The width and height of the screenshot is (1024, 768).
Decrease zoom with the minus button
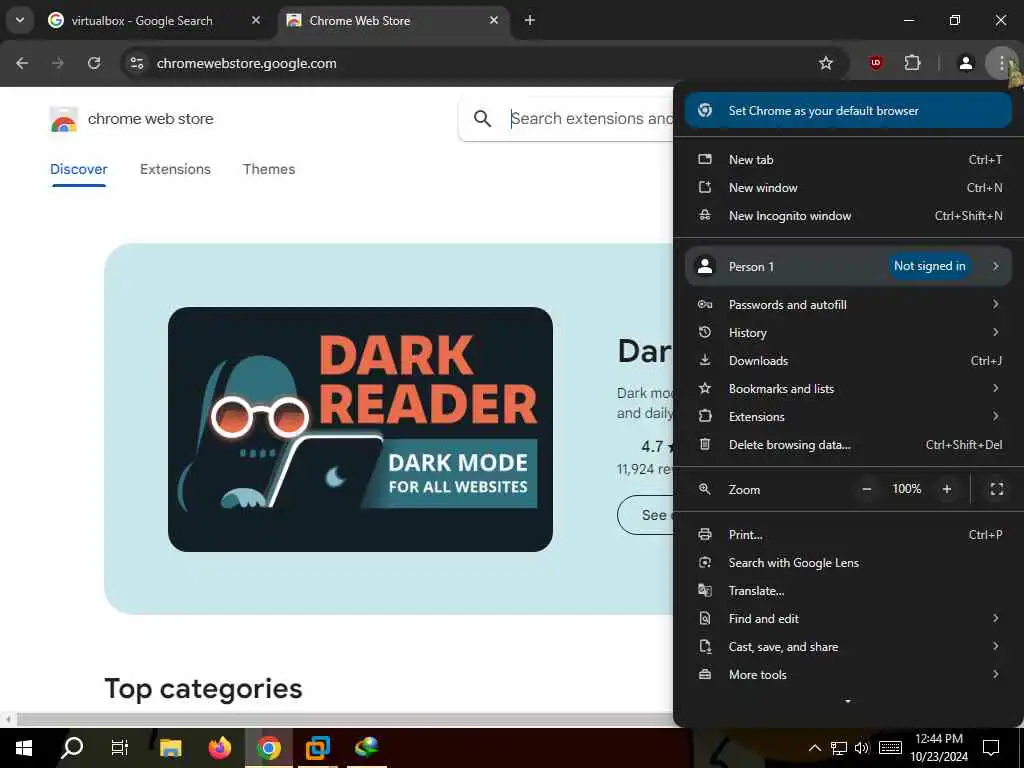pyautogui.click(x=867, y=489)
